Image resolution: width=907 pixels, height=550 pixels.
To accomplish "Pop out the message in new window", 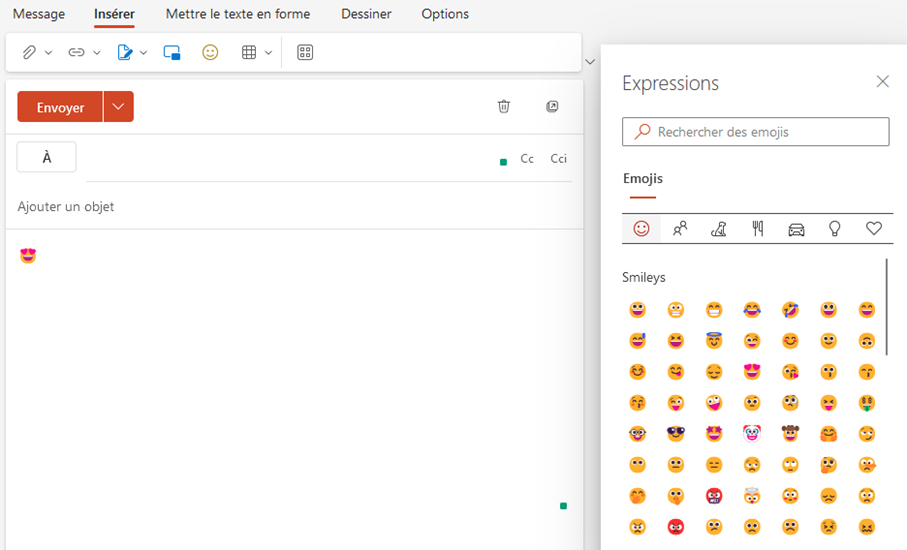I will [x=552, y=106].
